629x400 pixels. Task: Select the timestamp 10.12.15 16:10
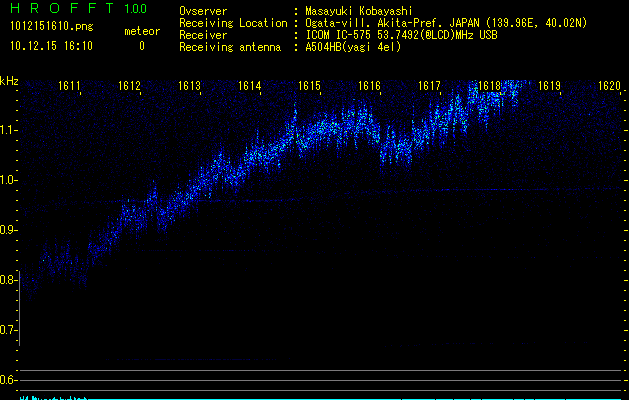point(51,46)
